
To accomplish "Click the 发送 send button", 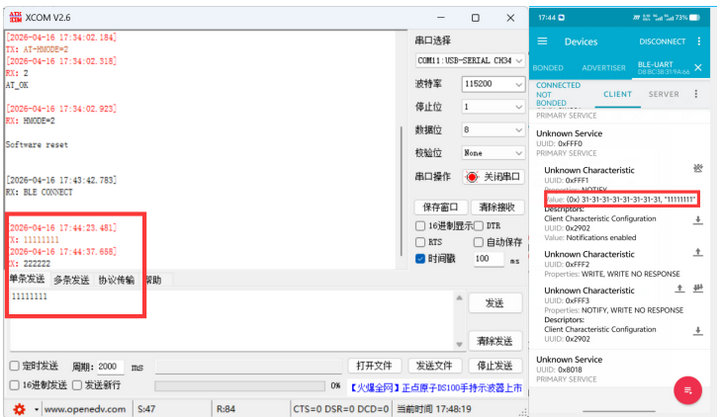I will point(495,303).
